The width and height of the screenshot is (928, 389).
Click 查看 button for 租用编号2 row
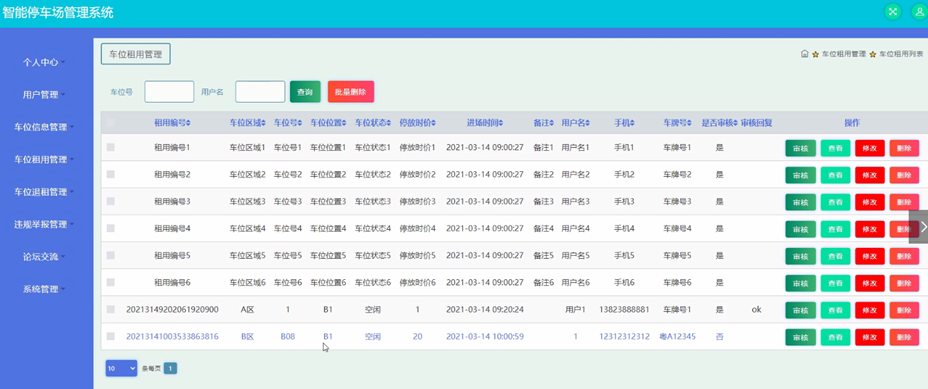tap(835, 175)
